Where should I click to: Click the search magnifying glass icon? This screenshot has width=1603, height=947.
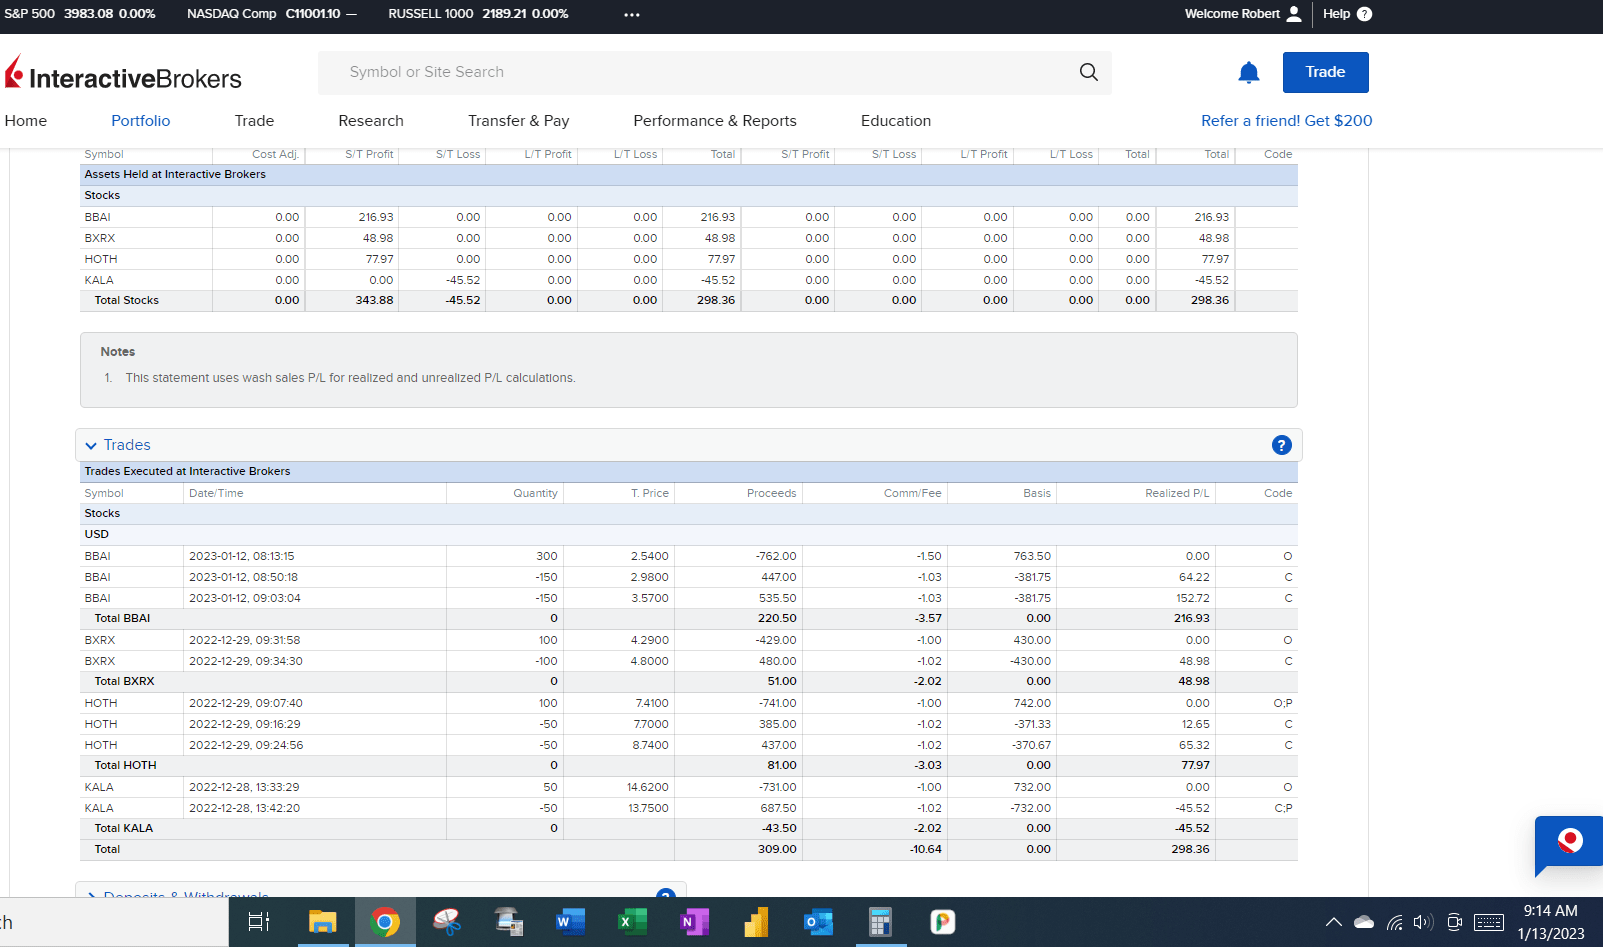click(x=1088, y=72)
